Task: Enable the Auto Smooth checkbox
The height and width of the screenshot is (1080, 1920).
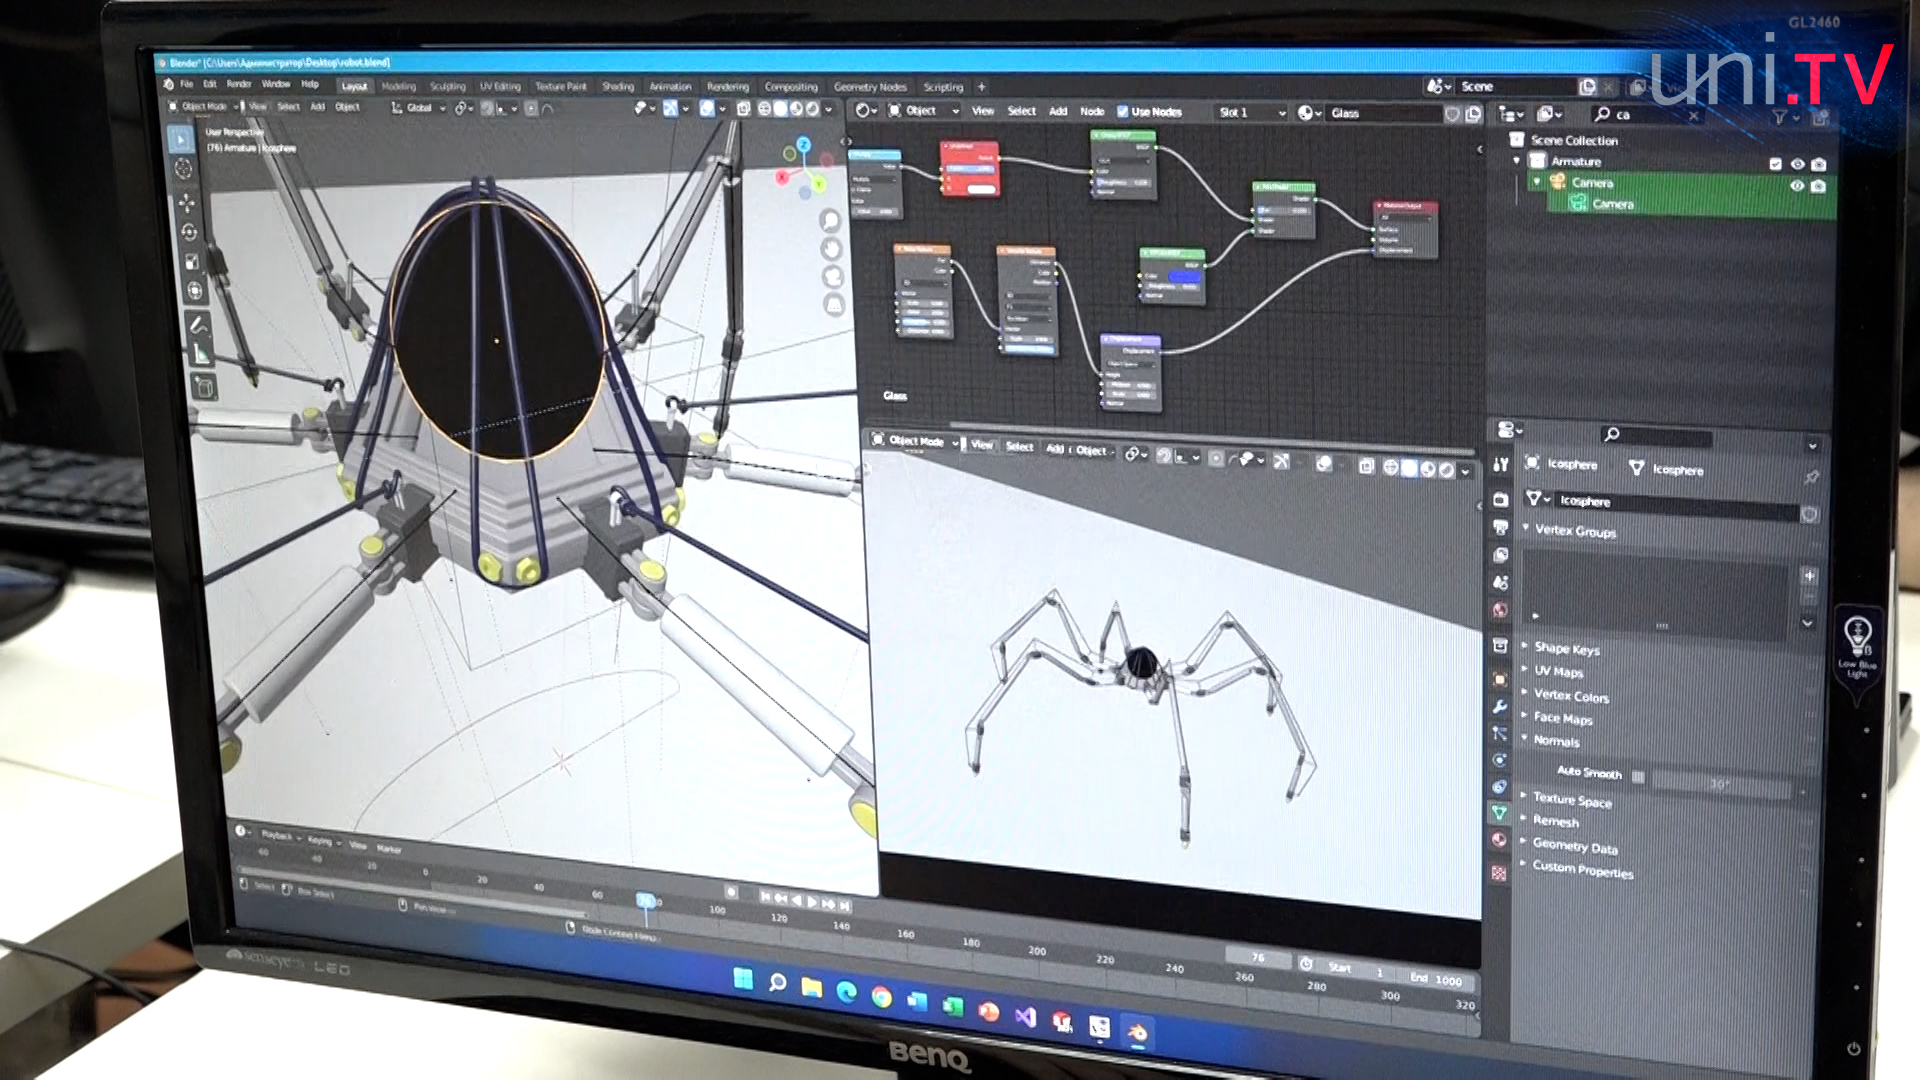Action: (x=1638, y=776)
